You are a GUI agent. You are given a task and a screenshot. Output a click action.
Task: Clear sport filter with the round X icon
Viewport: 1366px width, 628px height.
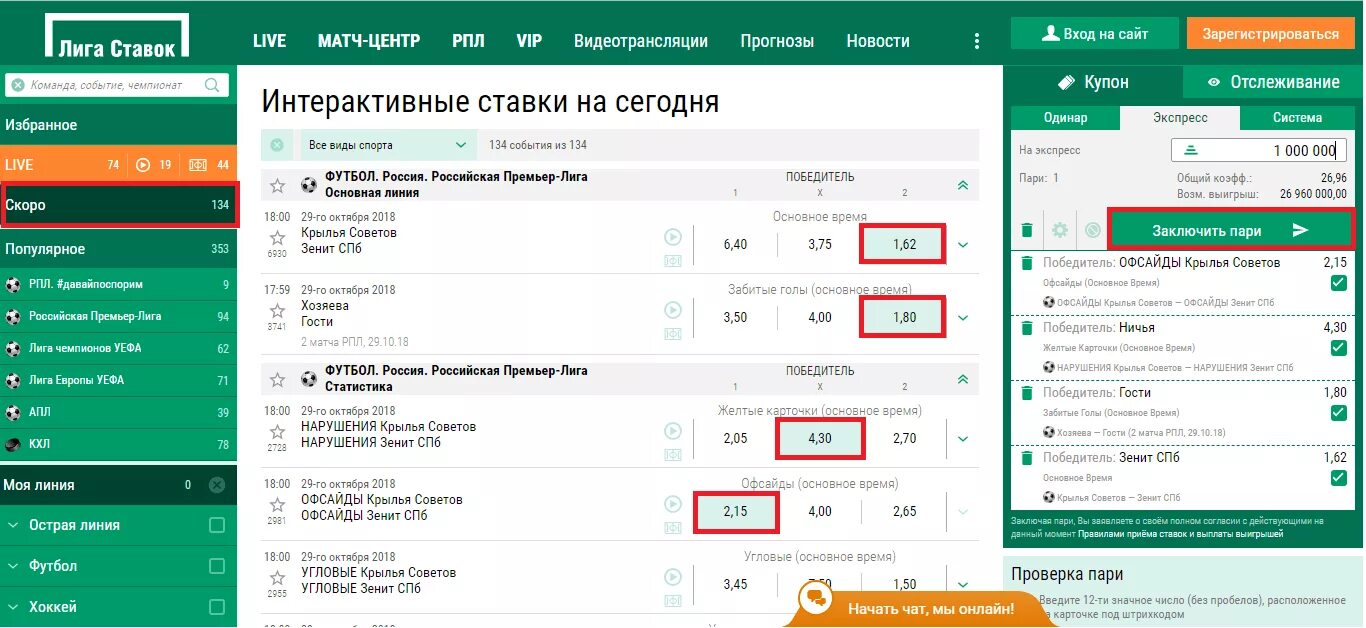point(277,145)
